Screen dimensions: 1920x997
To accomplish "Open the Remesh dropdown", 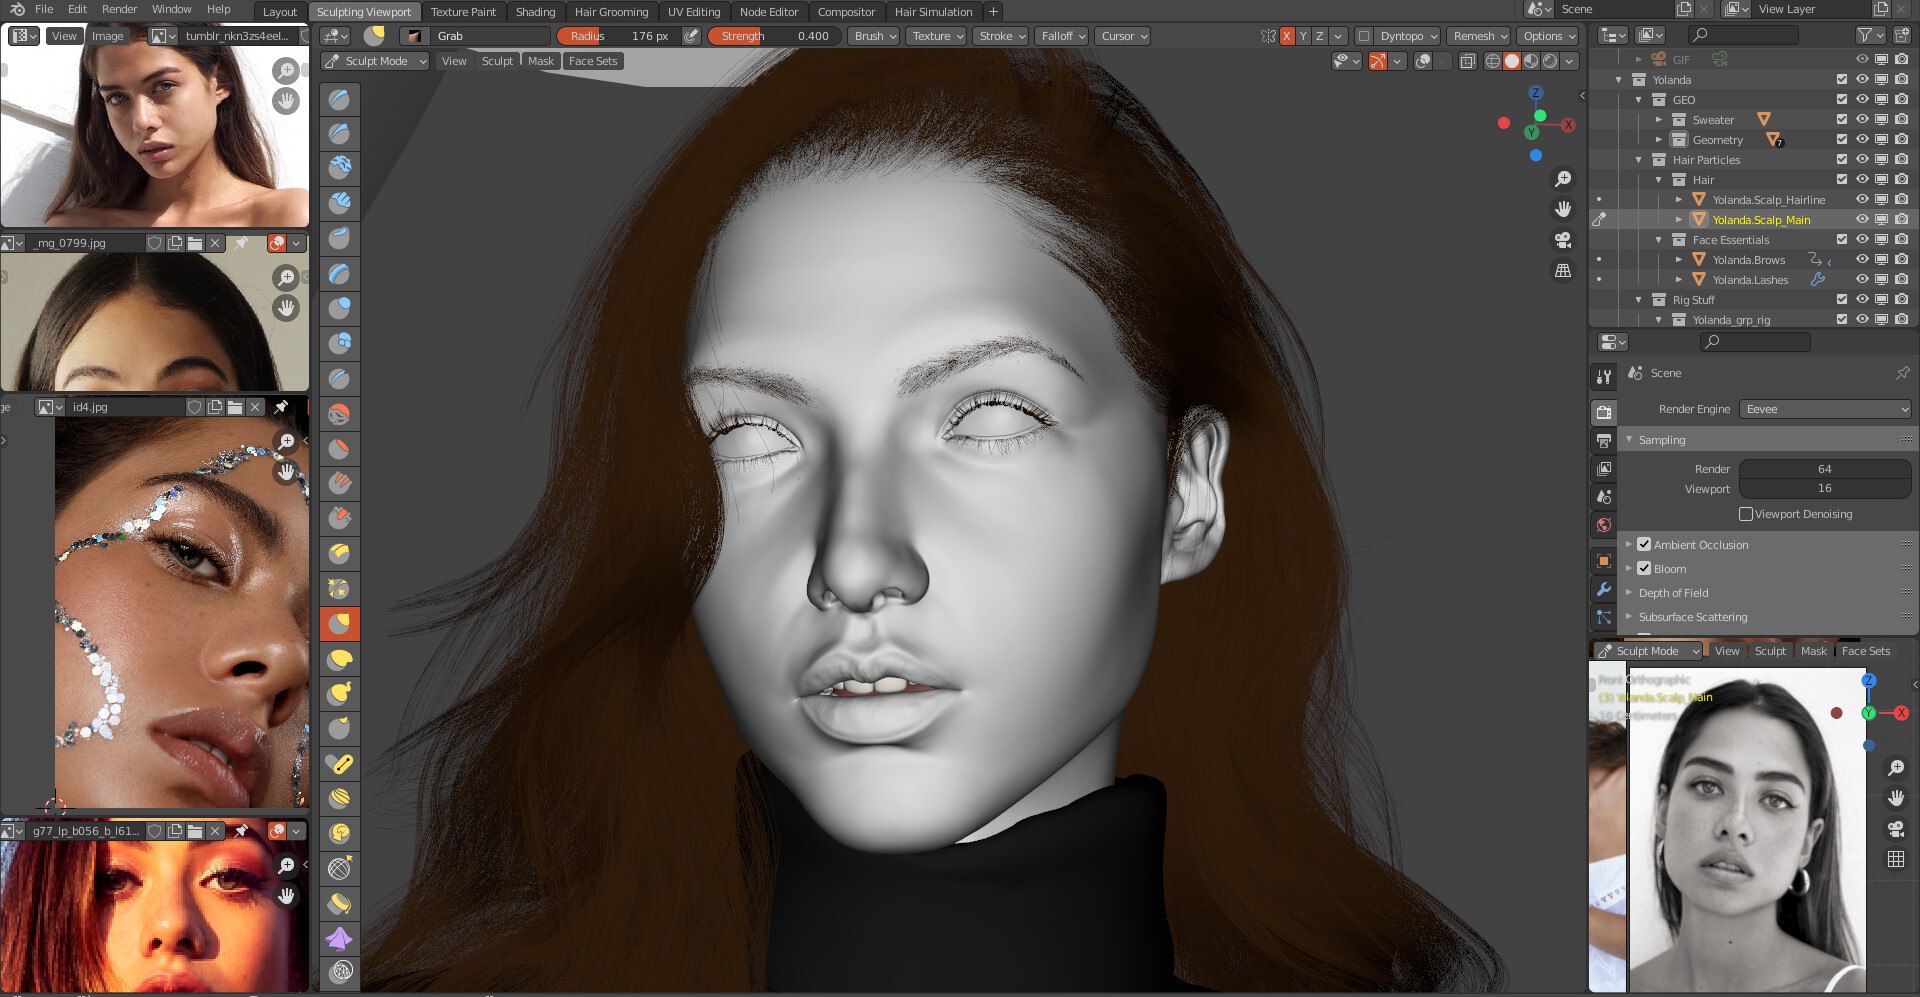I will pyautogui.click(x=1480, y=36).
